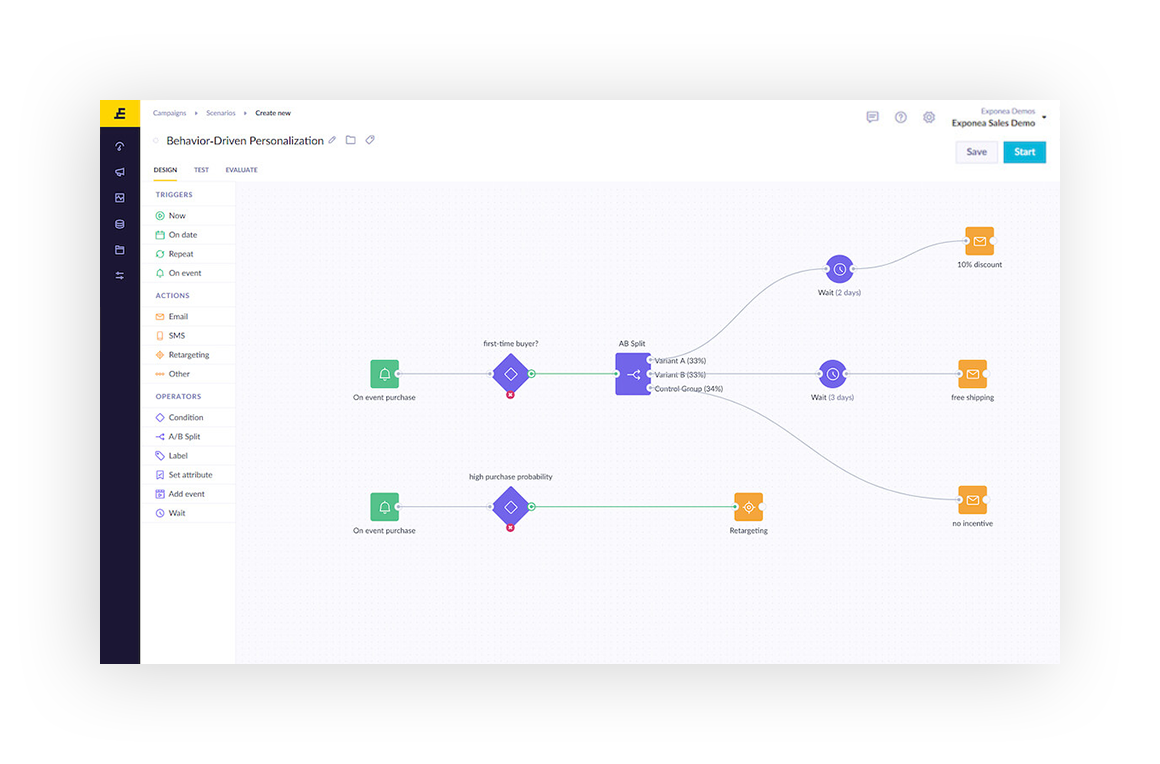Click the tag icon beside scenario title
This screenshot has width=1160, height=764.
370,141
